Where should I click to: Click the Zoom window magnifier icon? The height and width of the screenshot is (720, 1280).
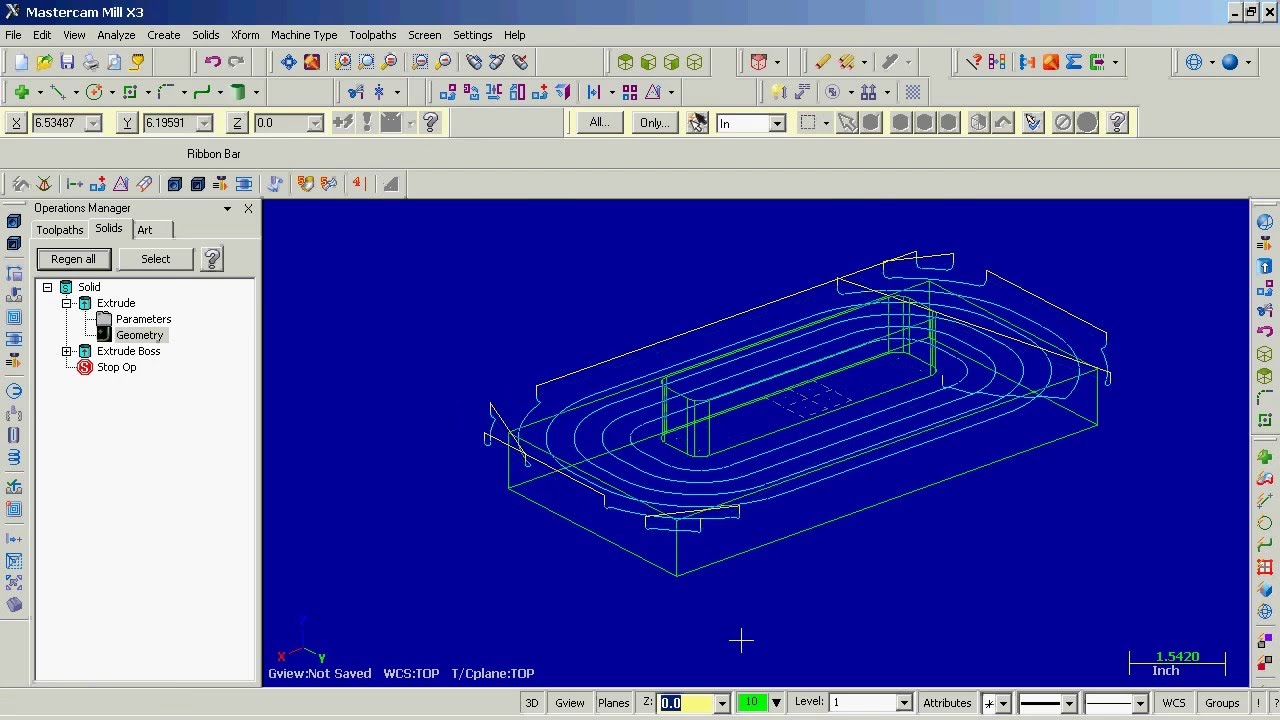(x=343, y=62)
